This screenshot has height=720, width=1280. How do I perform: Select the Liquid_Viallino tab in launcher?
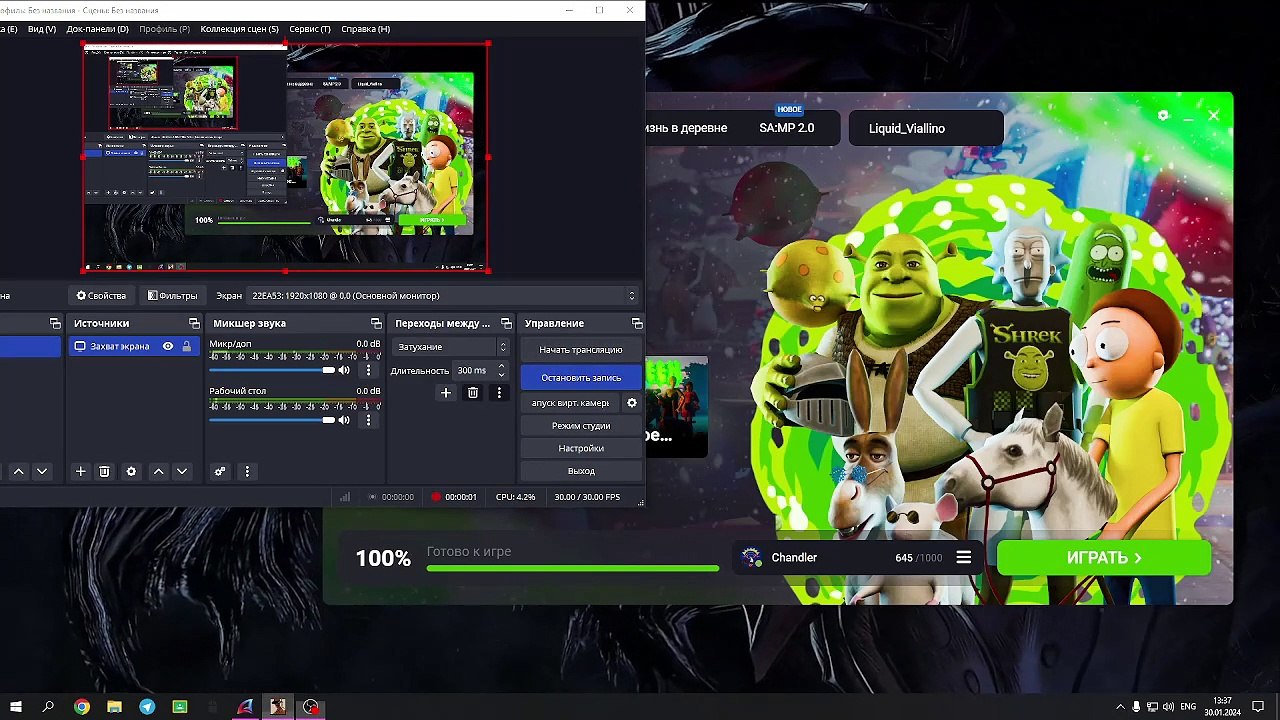click(925, 128)
